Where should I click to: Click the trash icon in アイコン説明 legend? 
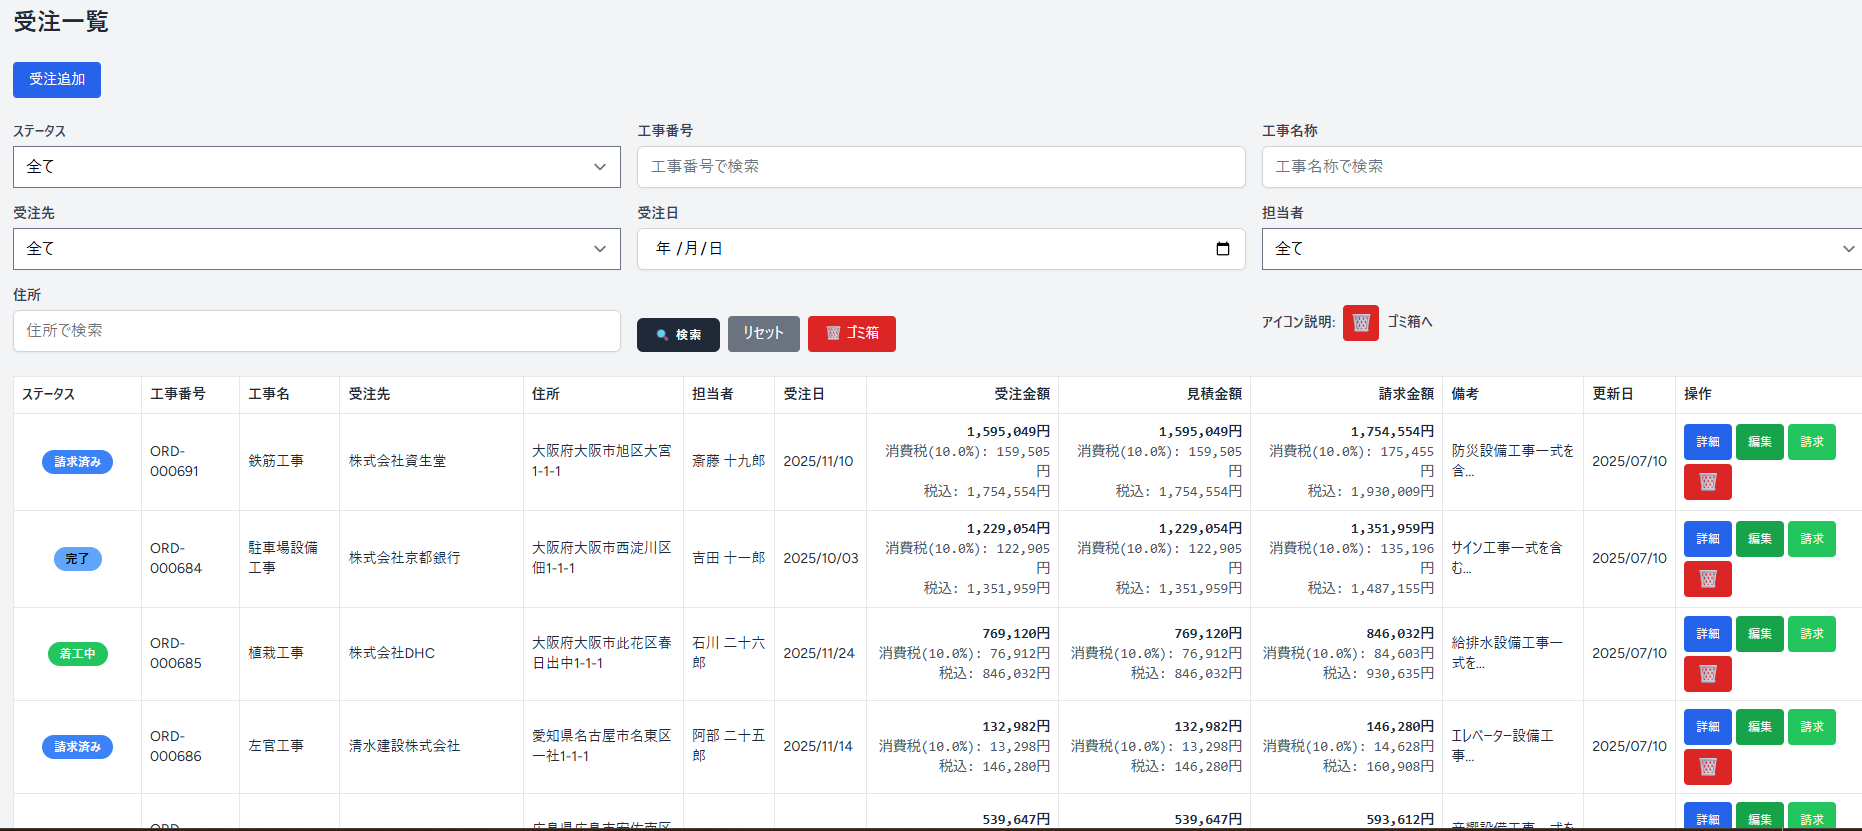click(1360, 323)
